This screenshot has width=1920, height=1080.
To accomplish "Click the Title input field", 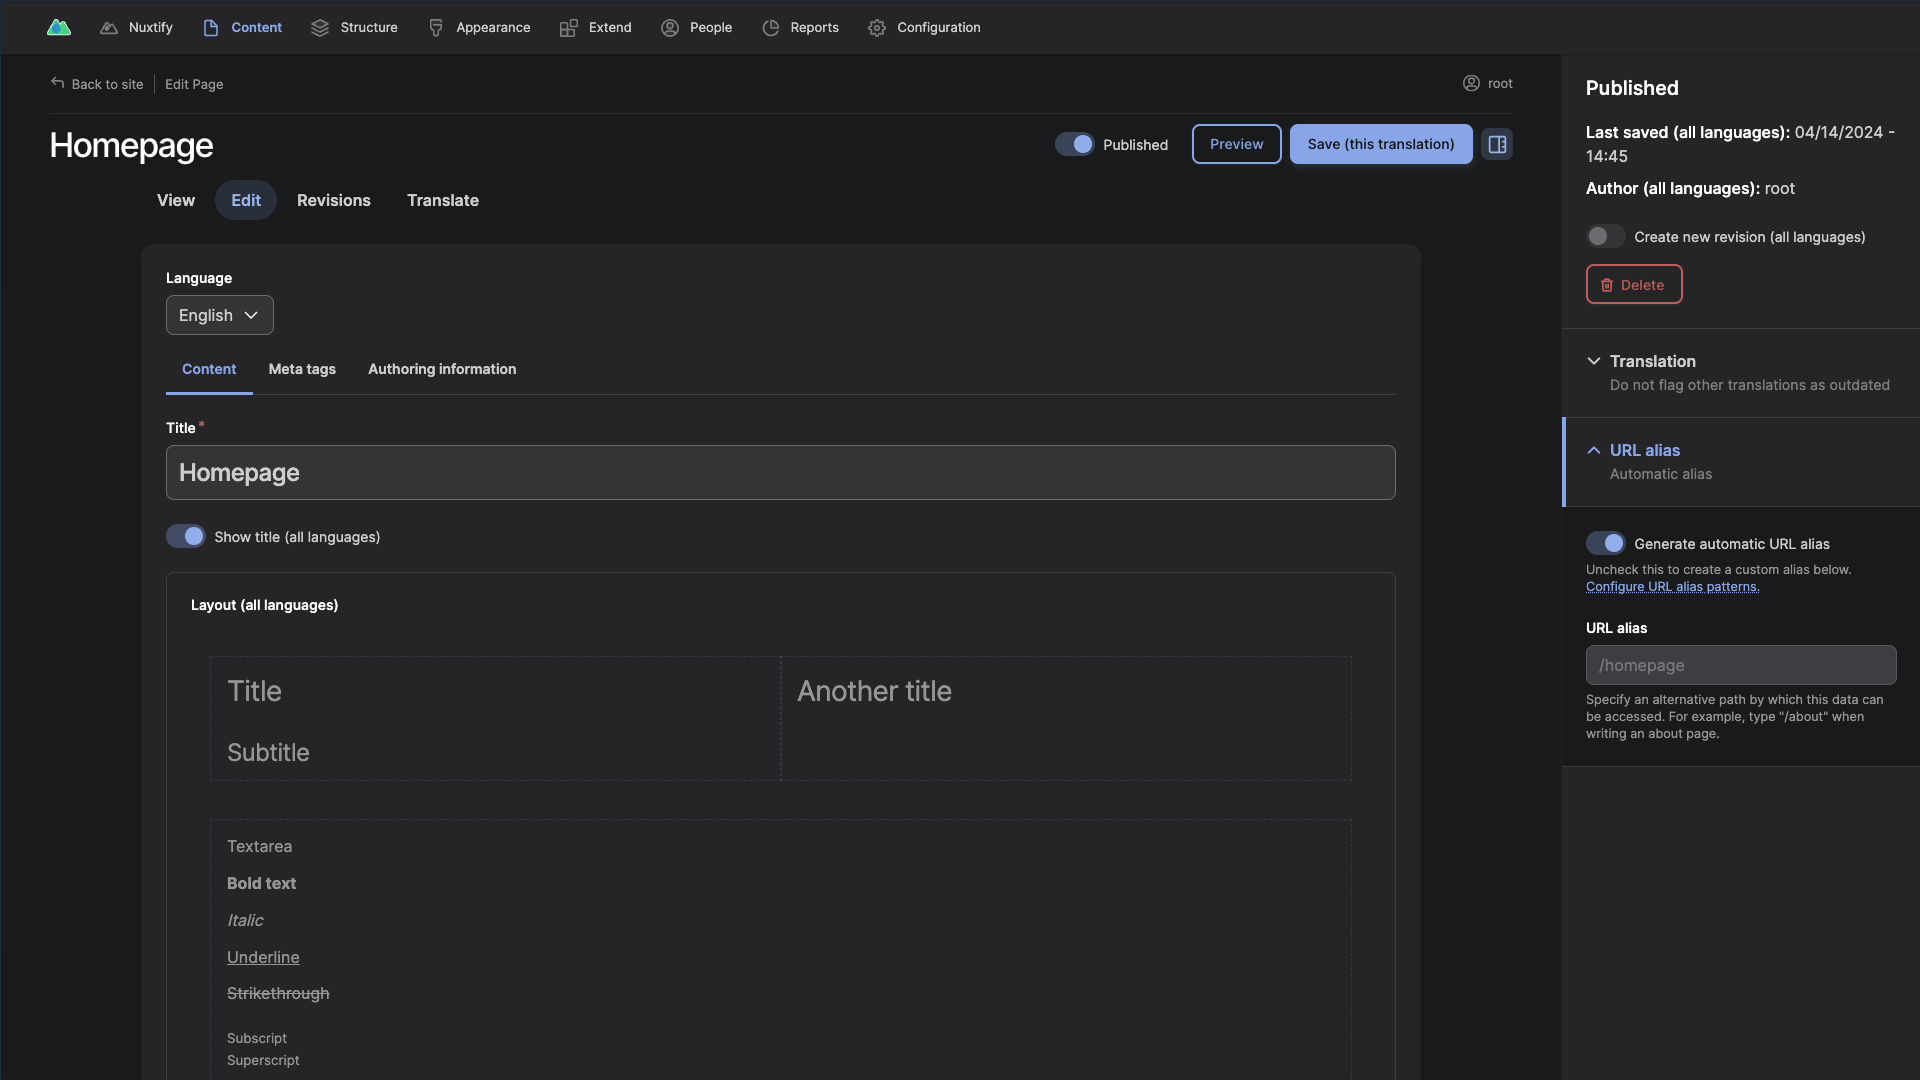I will [x=781, y=472].
